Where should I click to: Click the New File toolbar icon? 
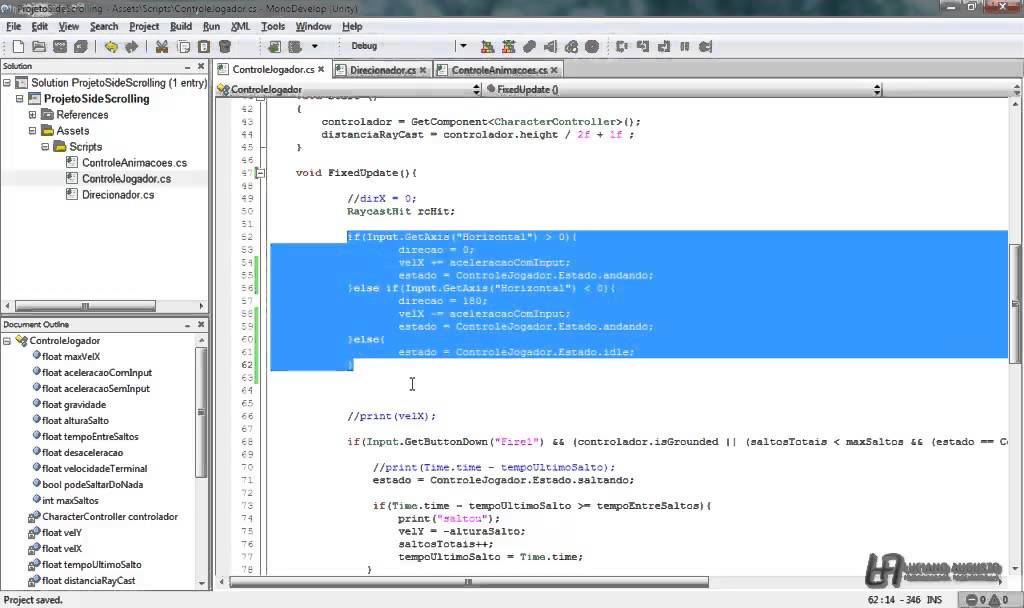point(18,46)
